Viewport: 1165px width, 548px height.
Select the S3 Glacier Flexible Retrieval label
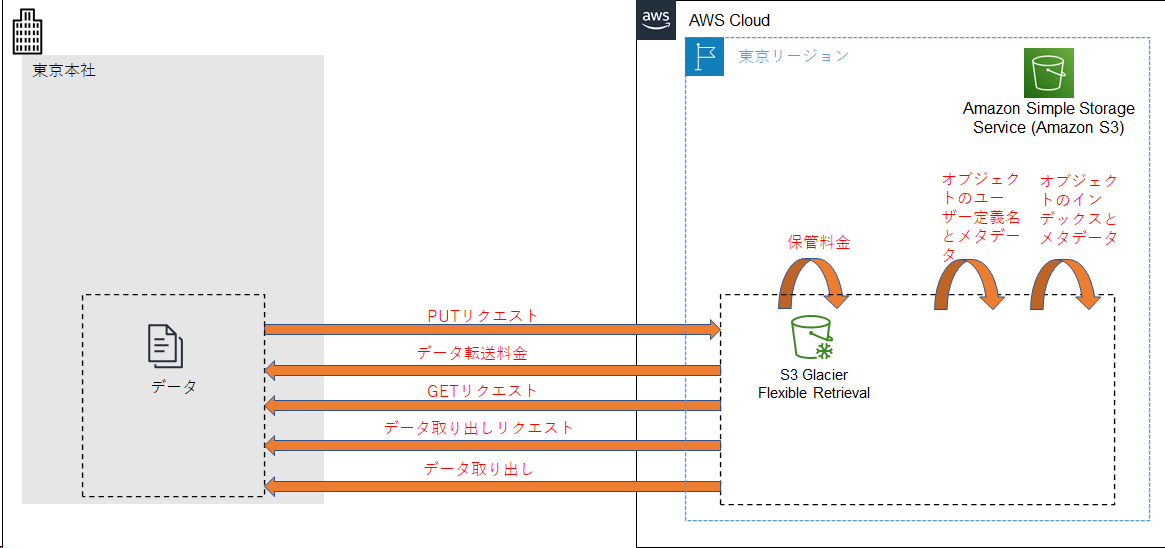click(x=814, y=385)
